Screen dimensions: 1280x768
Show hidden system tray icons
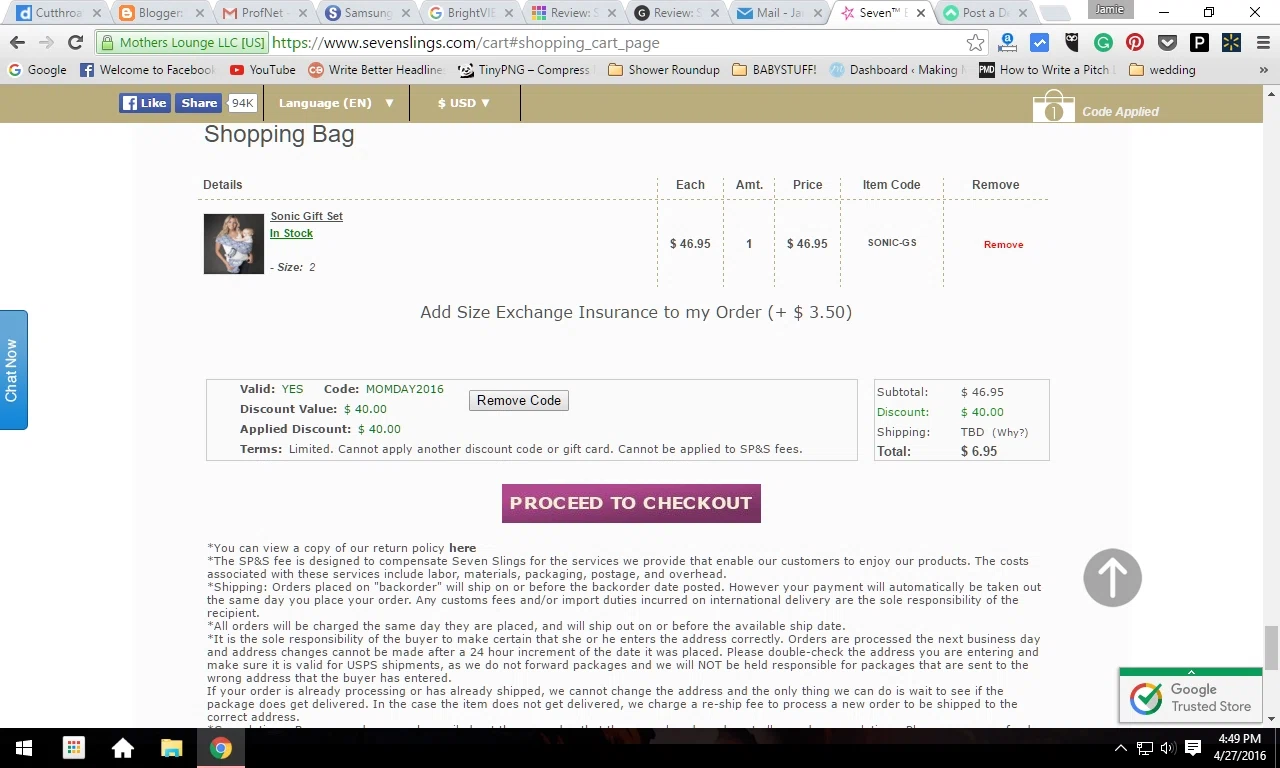1120,748
